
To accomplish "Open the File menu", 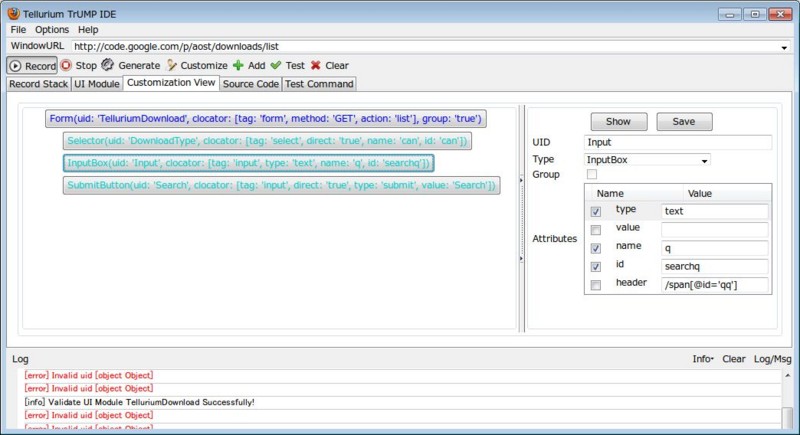I will [x=18, y=30].
